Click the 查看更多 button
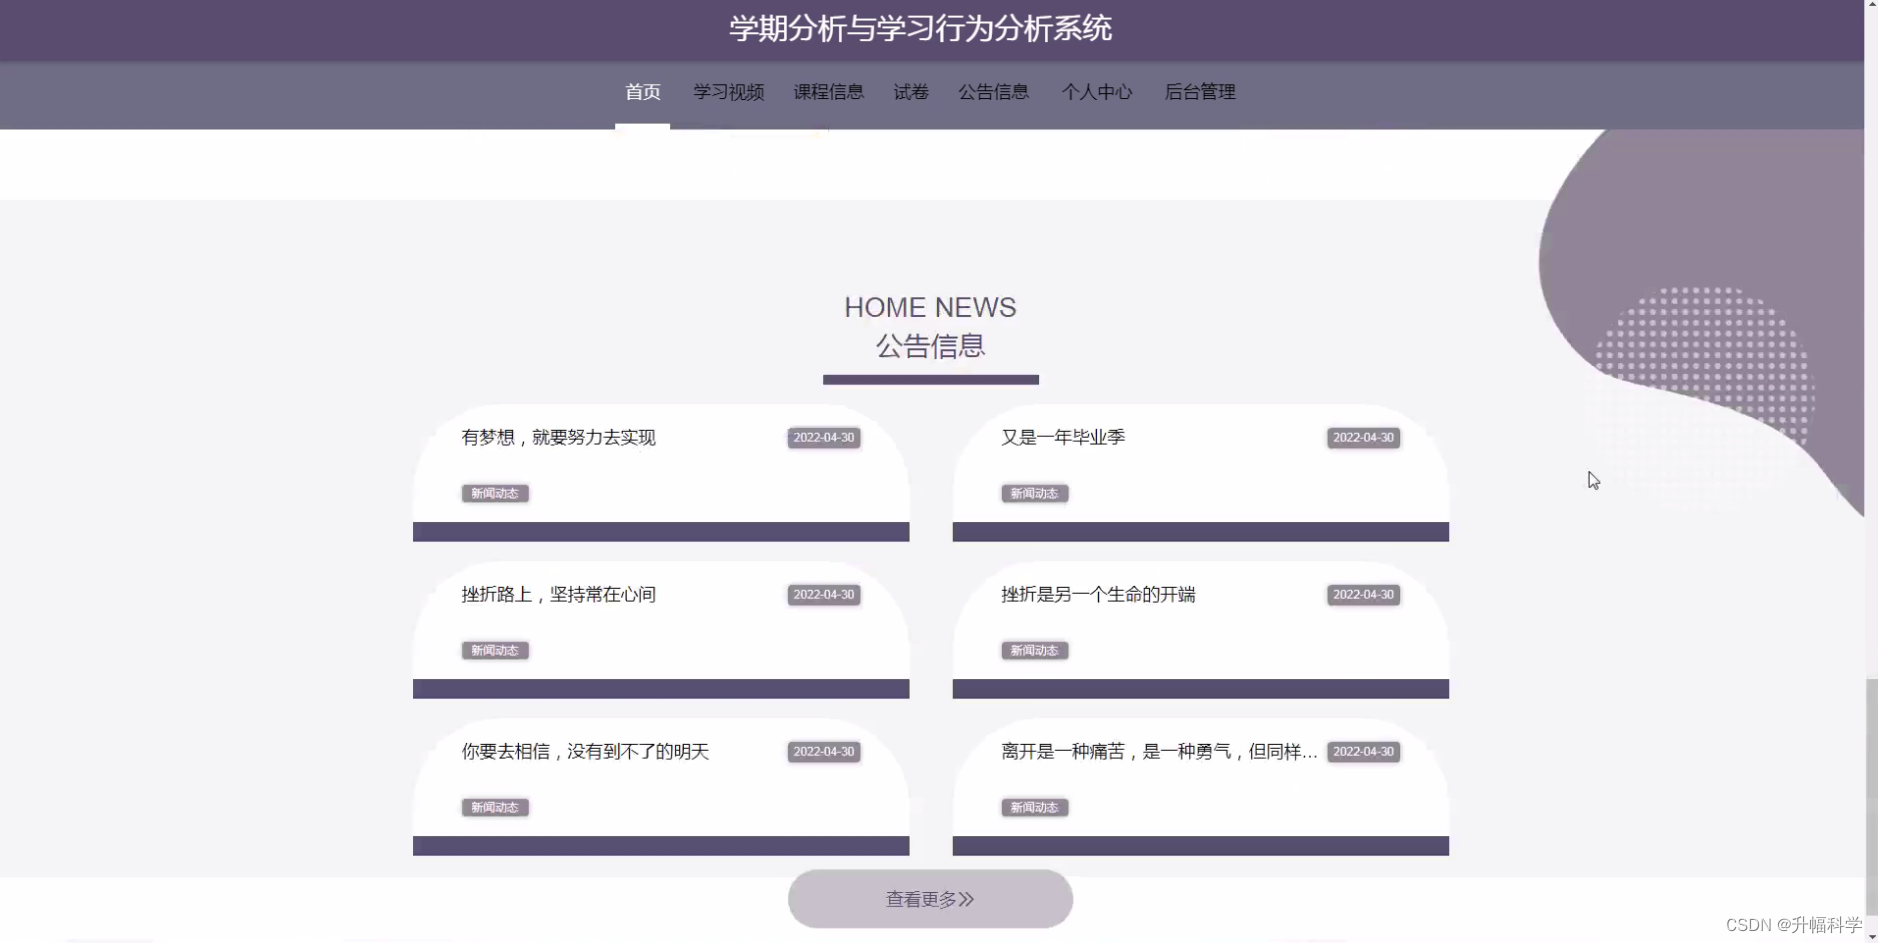The height and width of the screenshot is (943, 1878). (x=929, y=898)
